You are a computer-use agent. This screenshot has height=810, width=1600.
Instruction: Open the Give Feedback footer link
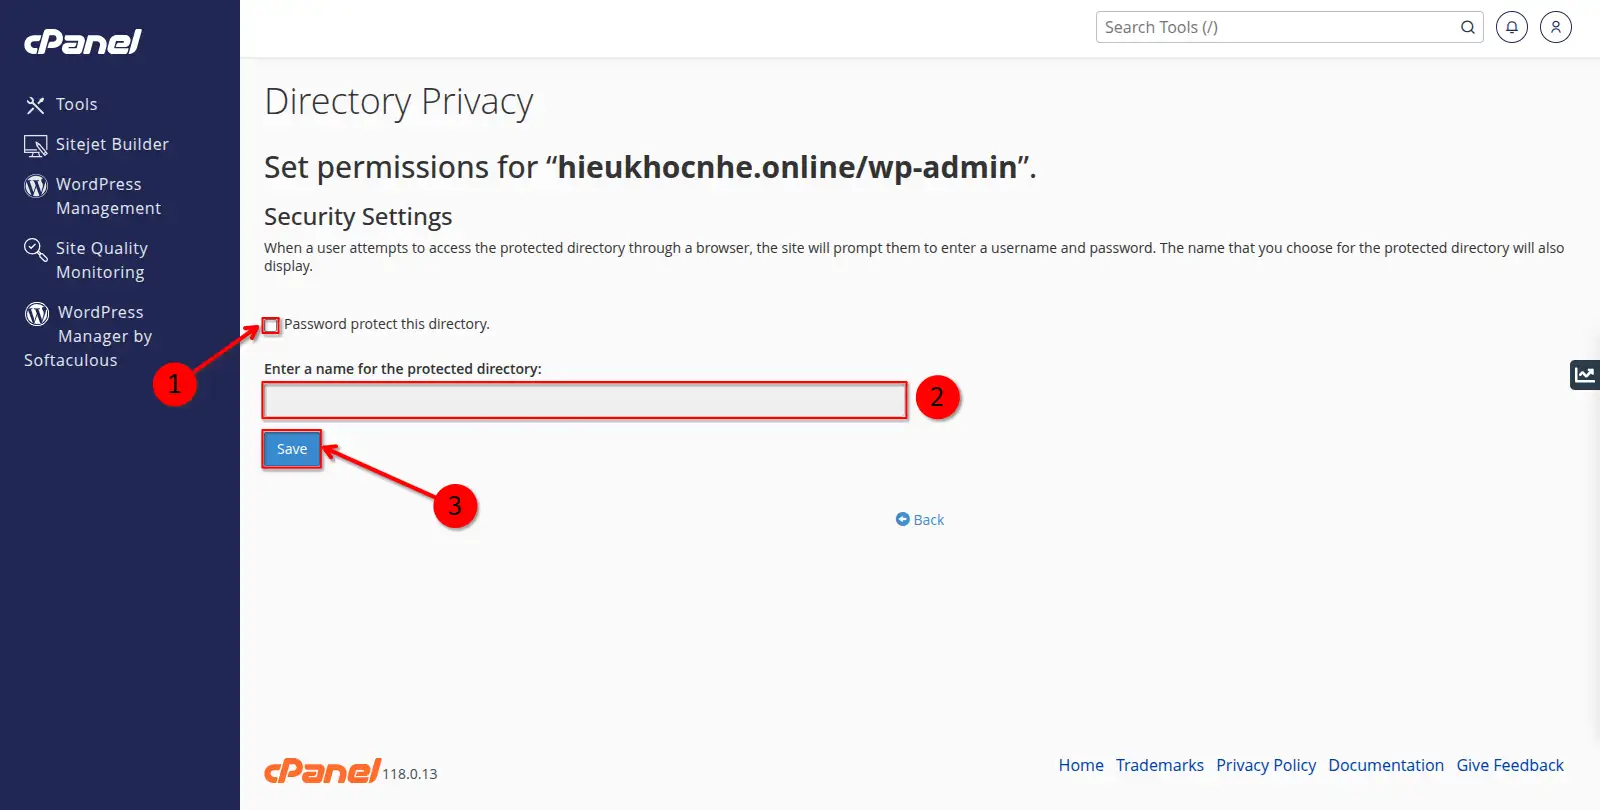click(x=1510, y=765)
